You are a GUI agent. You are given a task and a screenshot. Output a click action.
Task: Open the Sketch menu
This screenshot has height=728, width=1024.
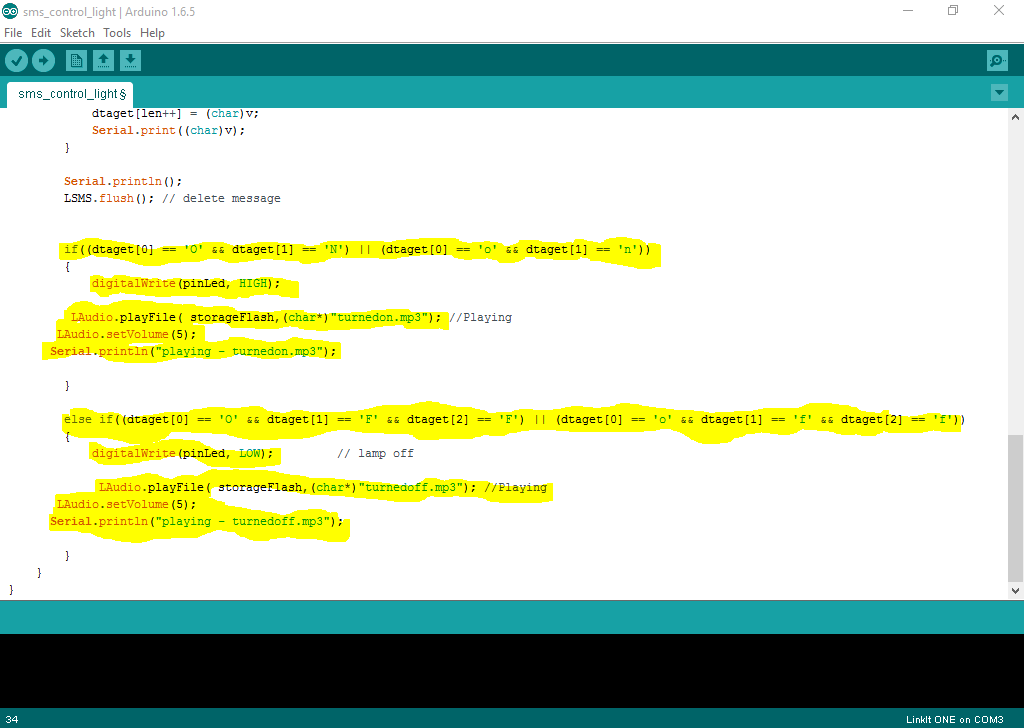pyautogui.click(x=77, y=33)
